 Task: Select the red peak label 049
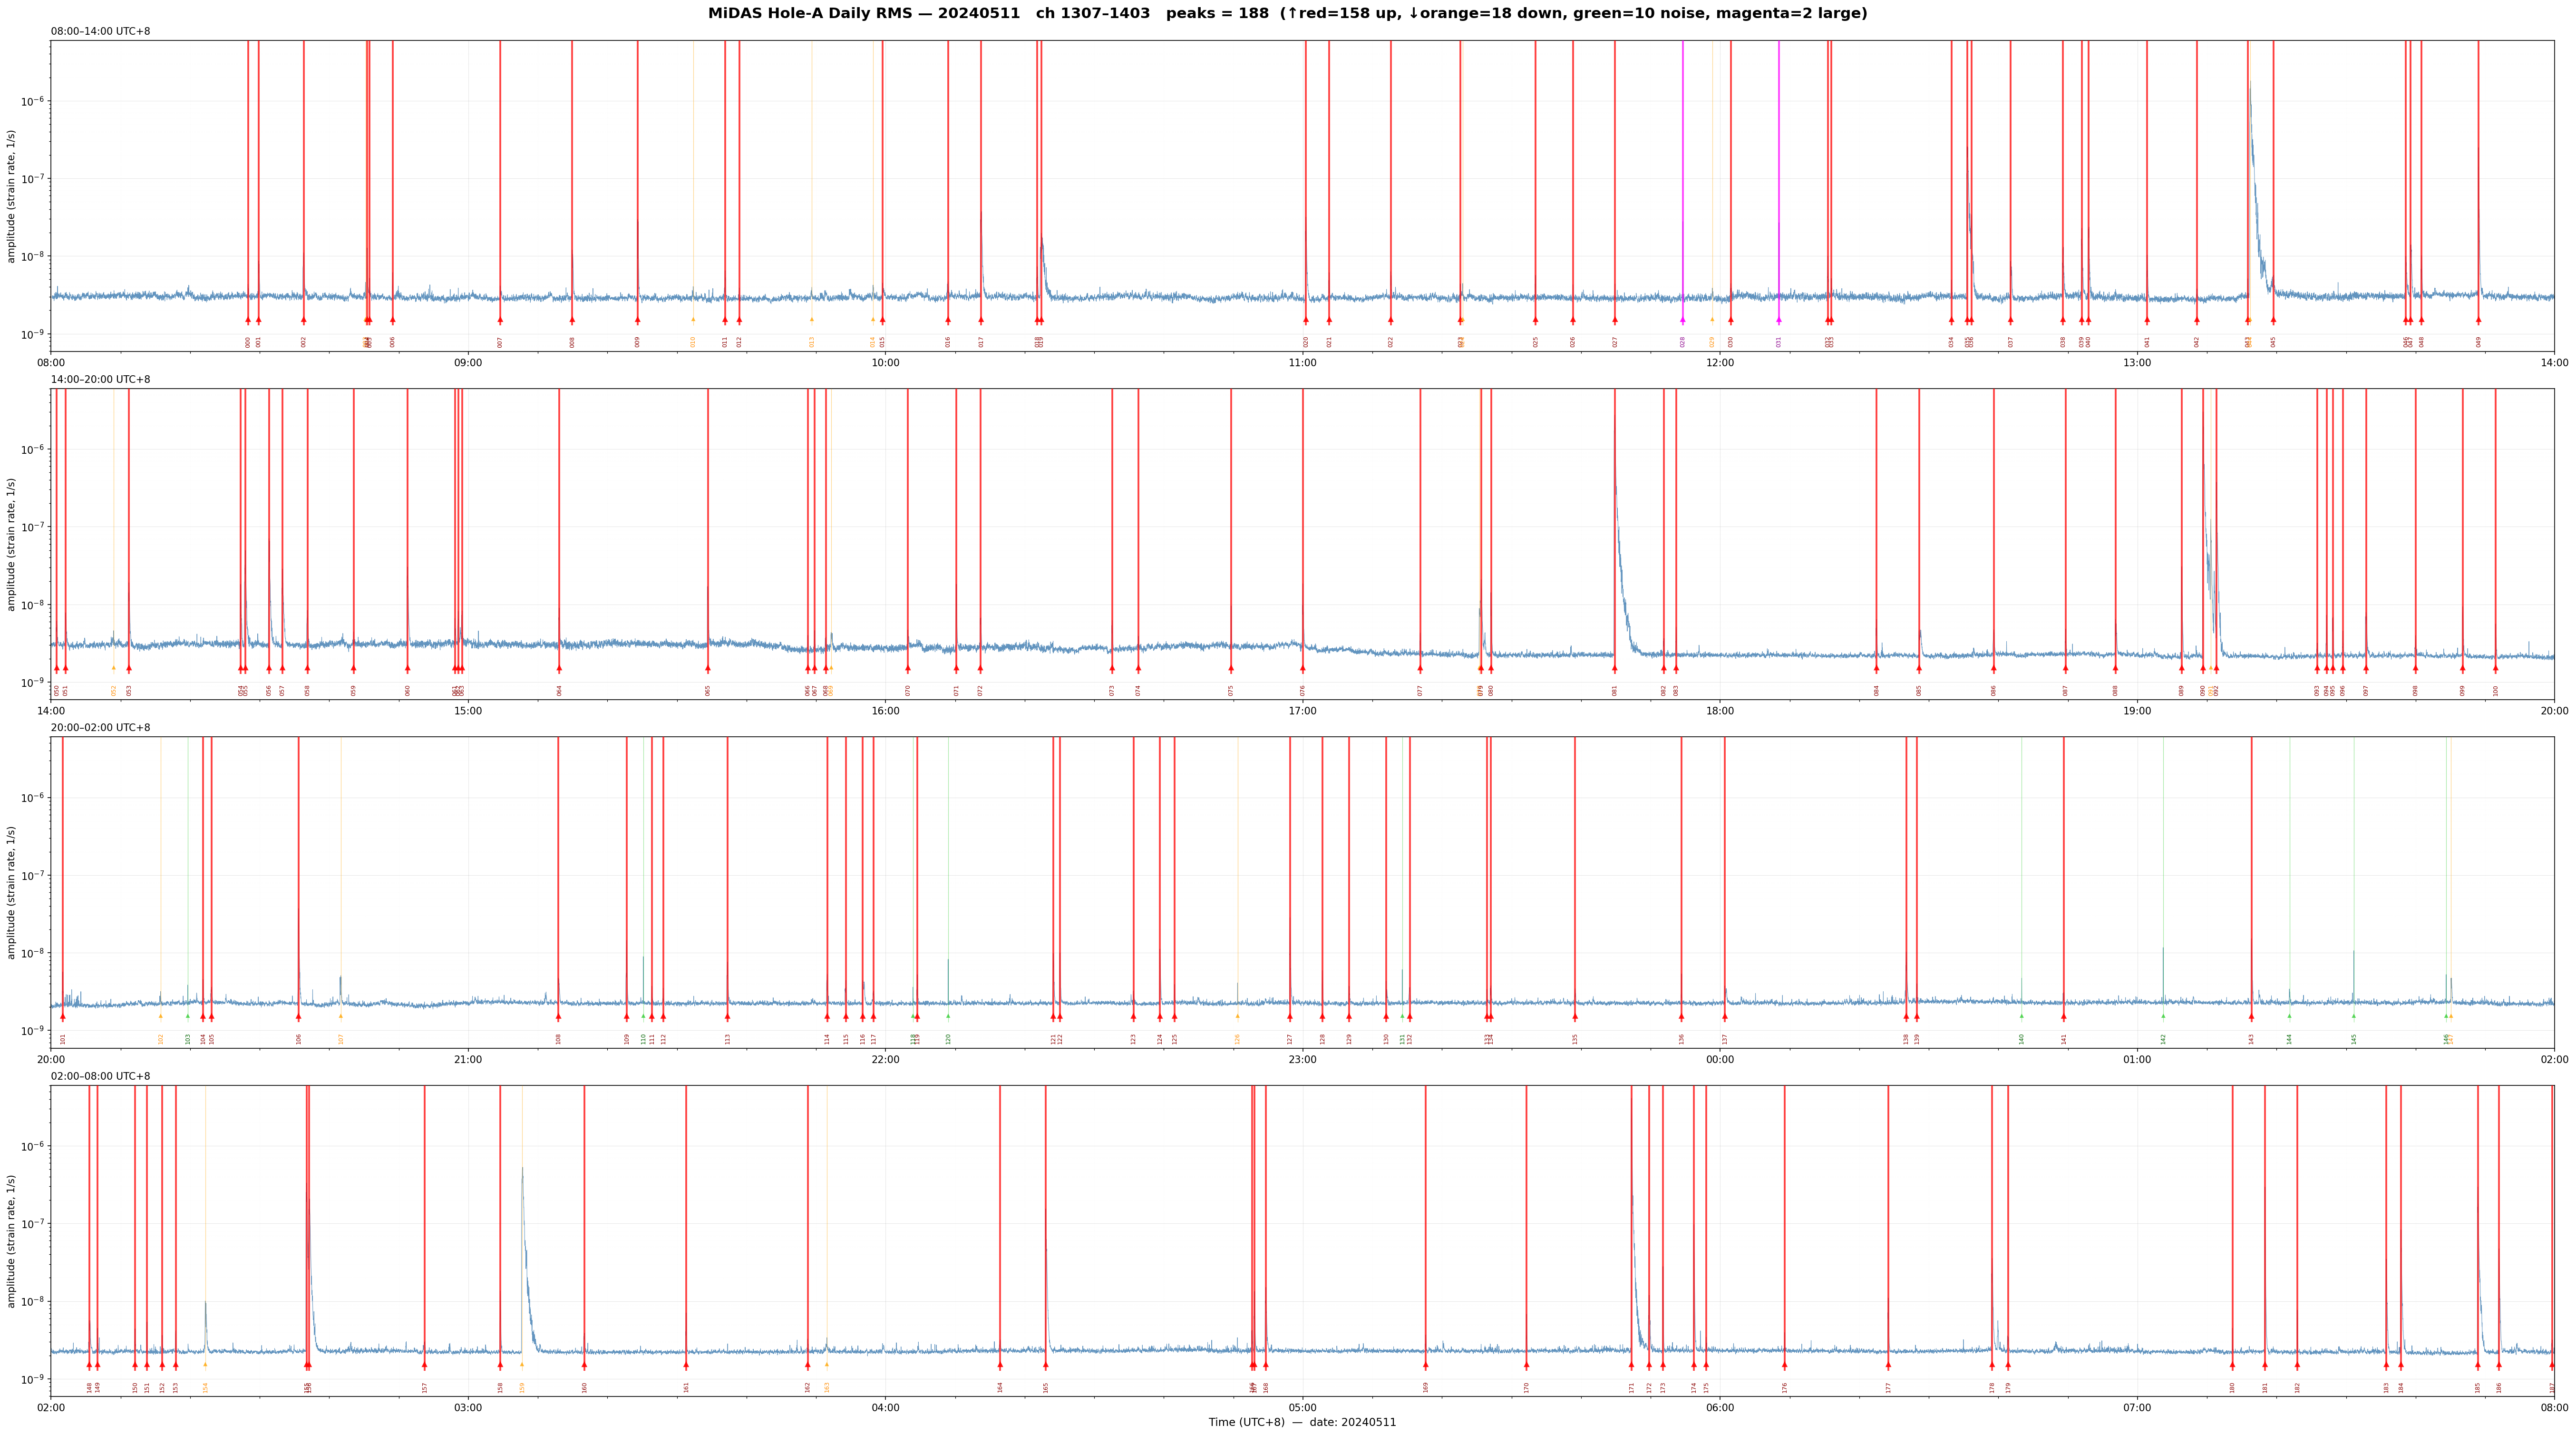[2479, 342]
